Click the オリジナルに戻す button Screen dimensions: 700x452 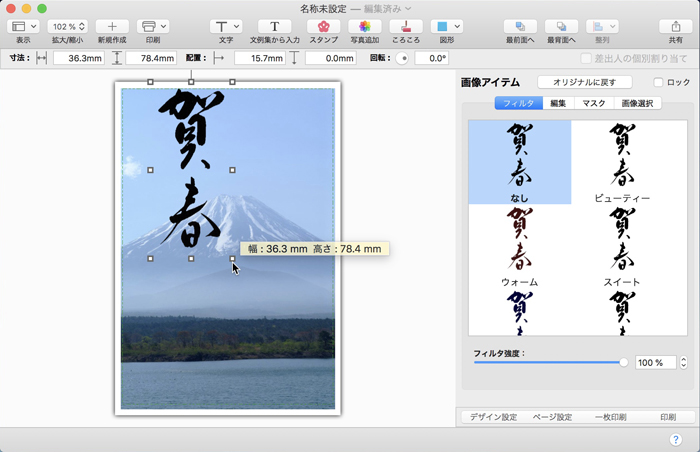(x=585, y=82)
